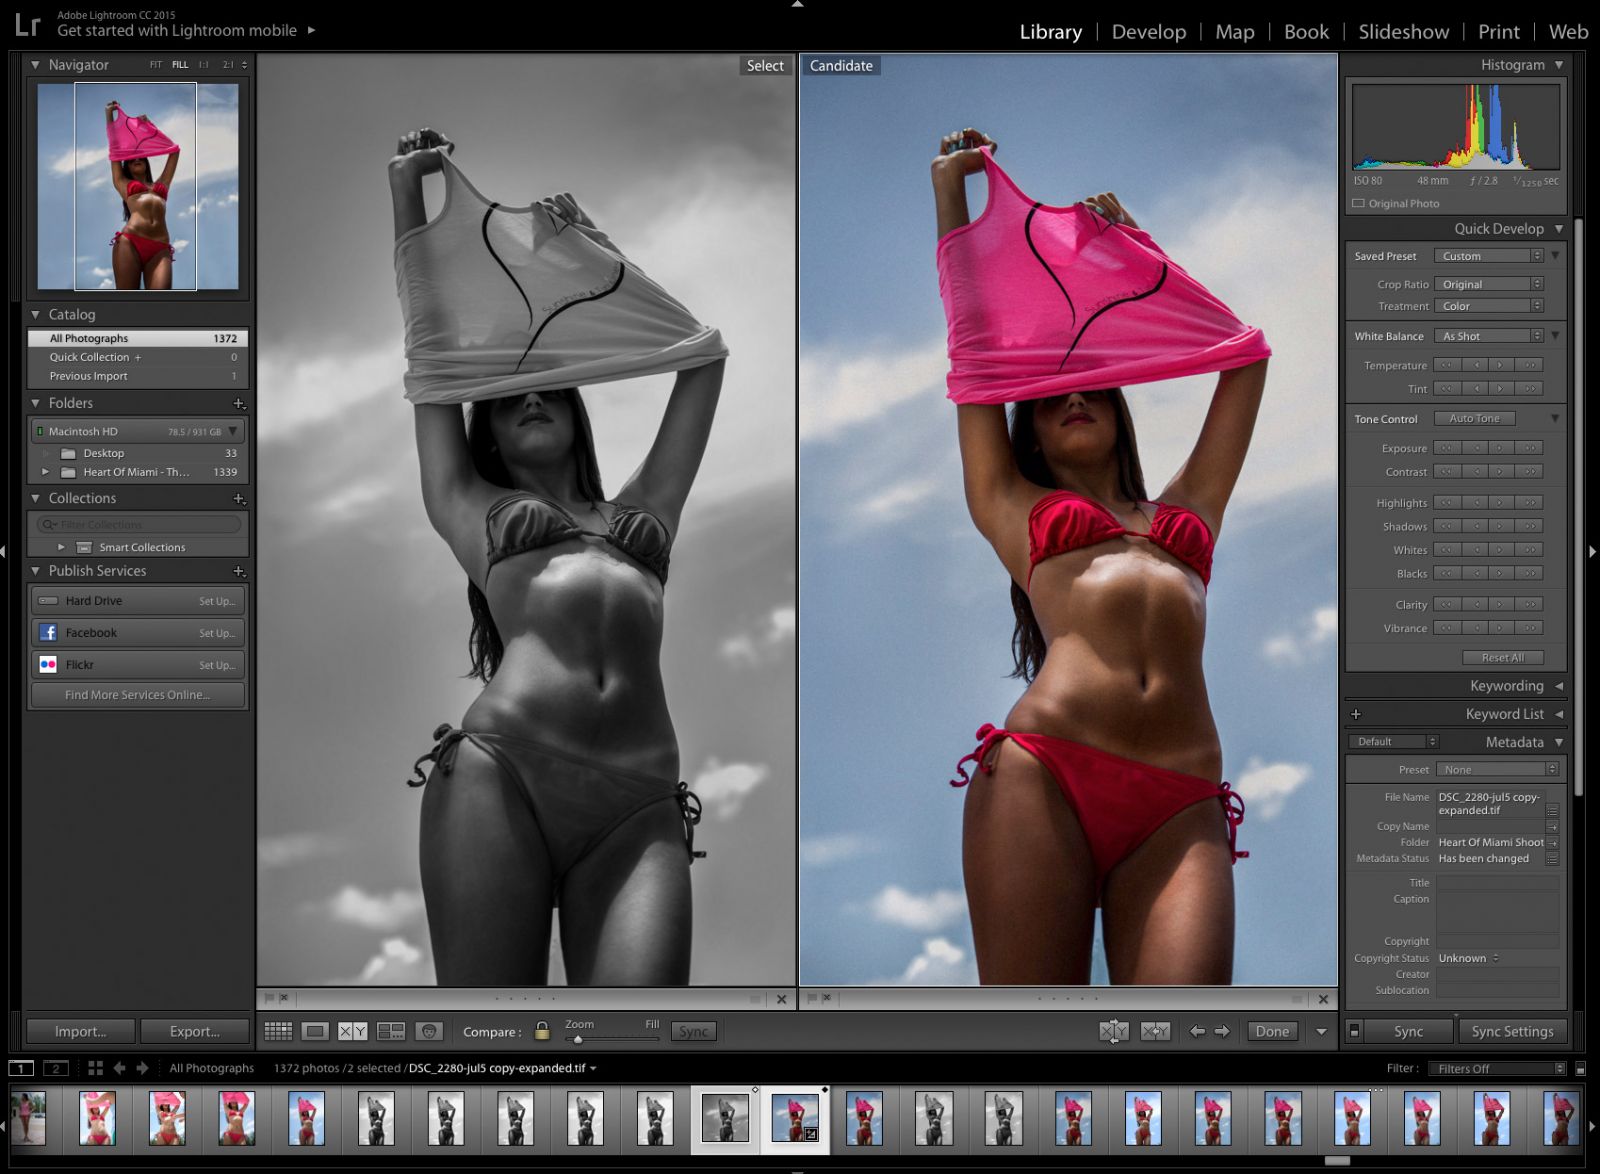Click the Sync Settings button
The width and height of the screenshot is (1600, 1174).
[x=1513, y=1031]
